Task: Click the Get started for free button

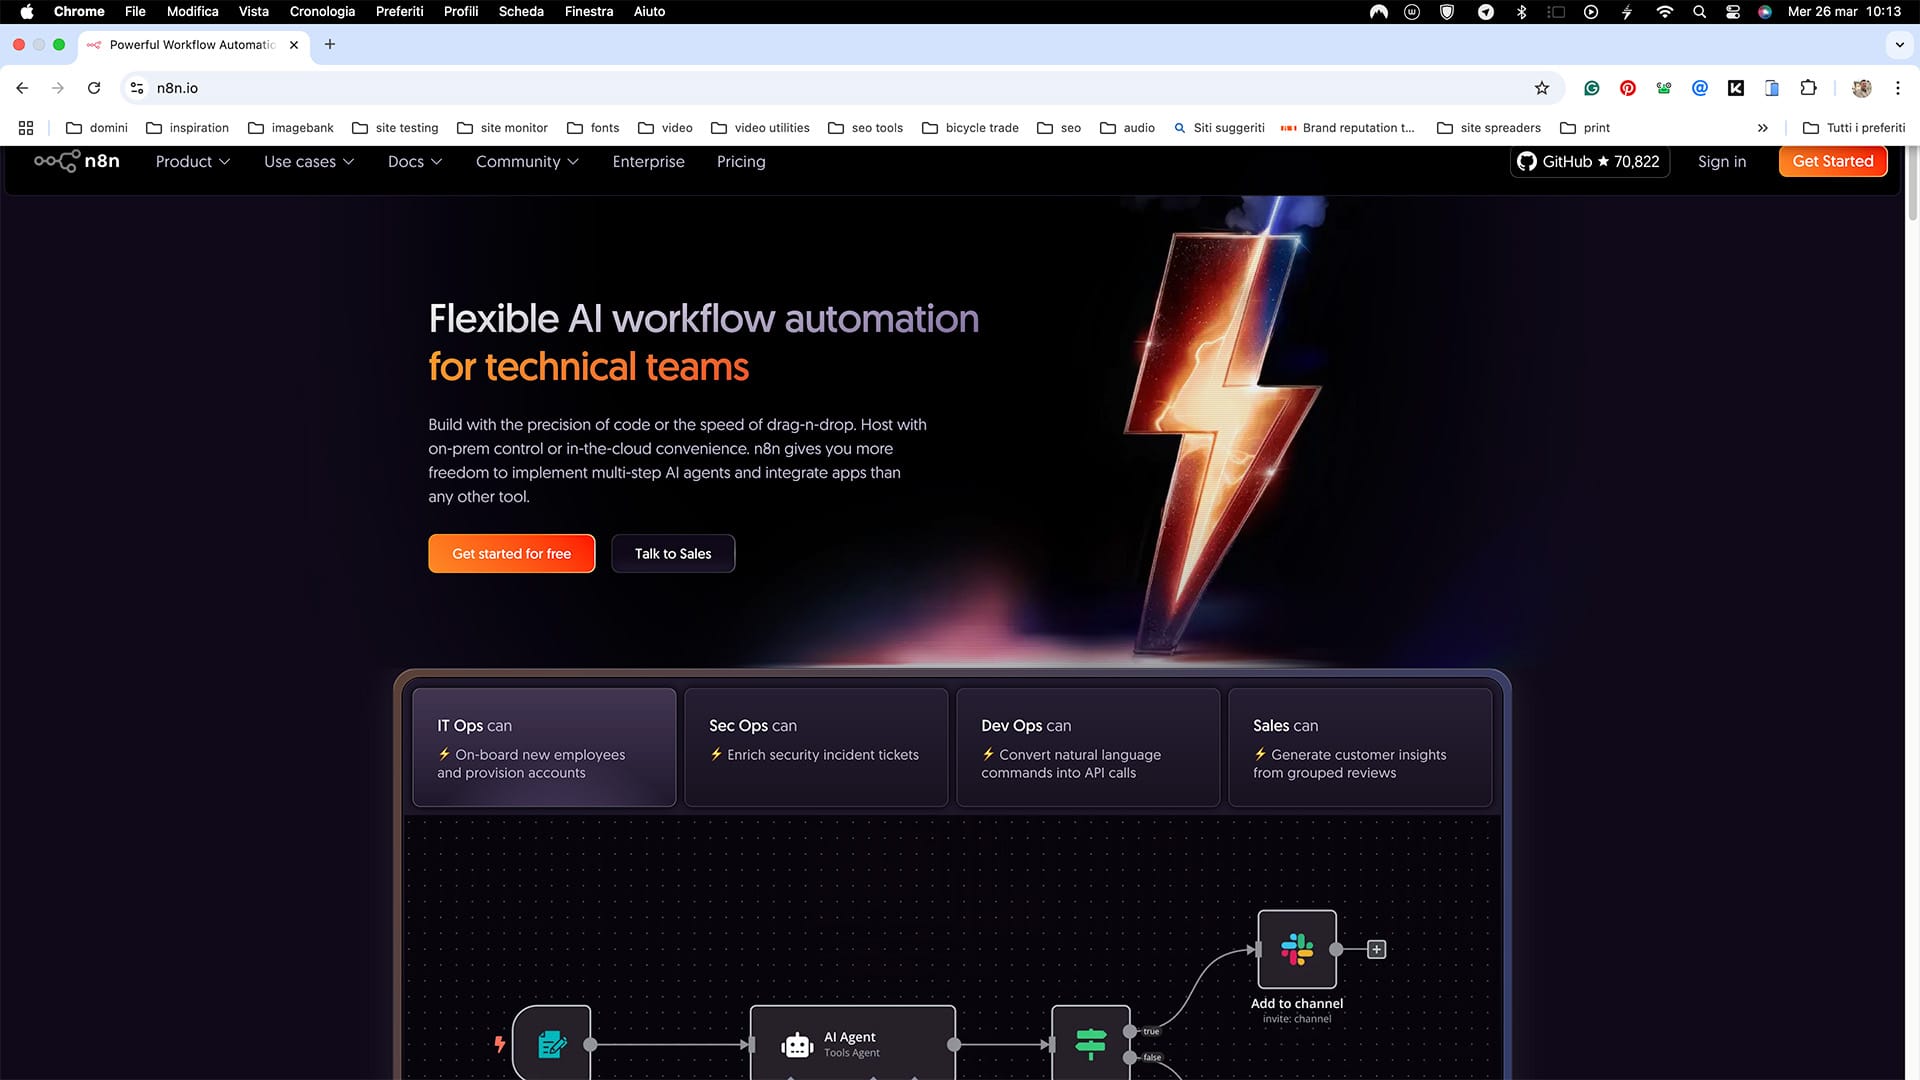Action: coord(511,553)
